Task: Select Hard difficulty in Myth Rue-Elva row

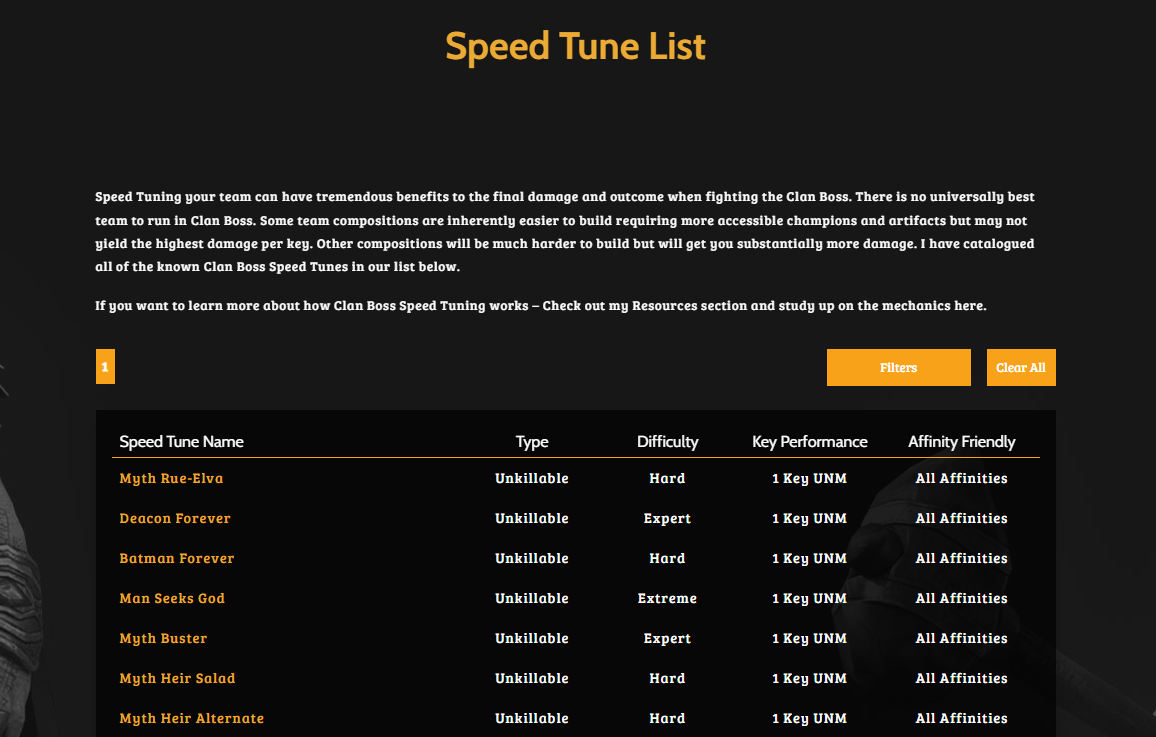Action: [667, 478]
